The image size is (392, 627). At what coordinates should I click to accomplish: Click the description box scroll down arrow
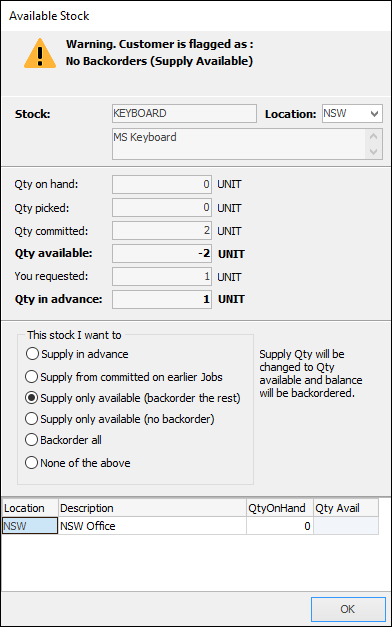point(374,152)
